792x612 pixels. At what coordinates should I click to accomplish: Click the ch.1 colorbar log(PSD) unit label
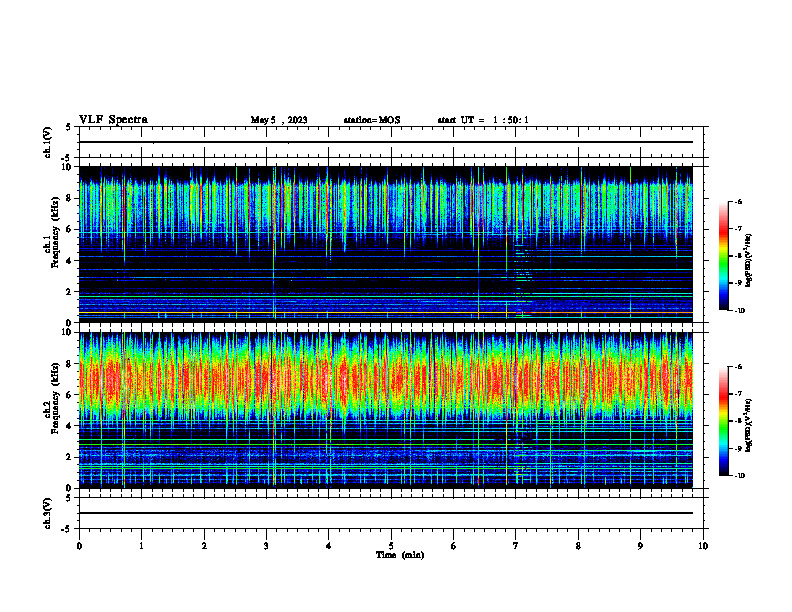tap(748, 260)
